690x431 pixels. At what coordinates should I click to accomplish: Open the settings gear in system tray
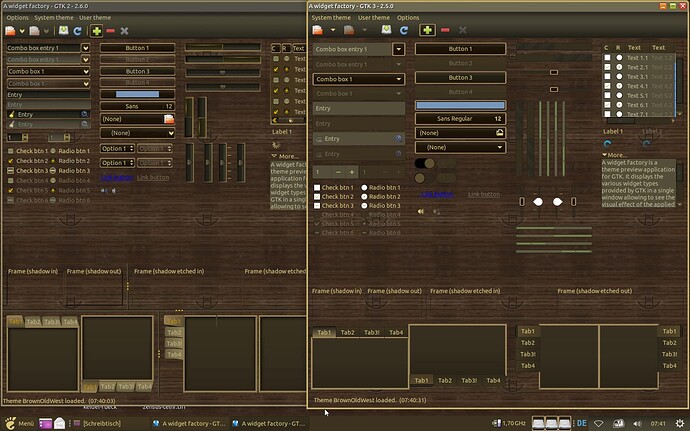[679, 424]
